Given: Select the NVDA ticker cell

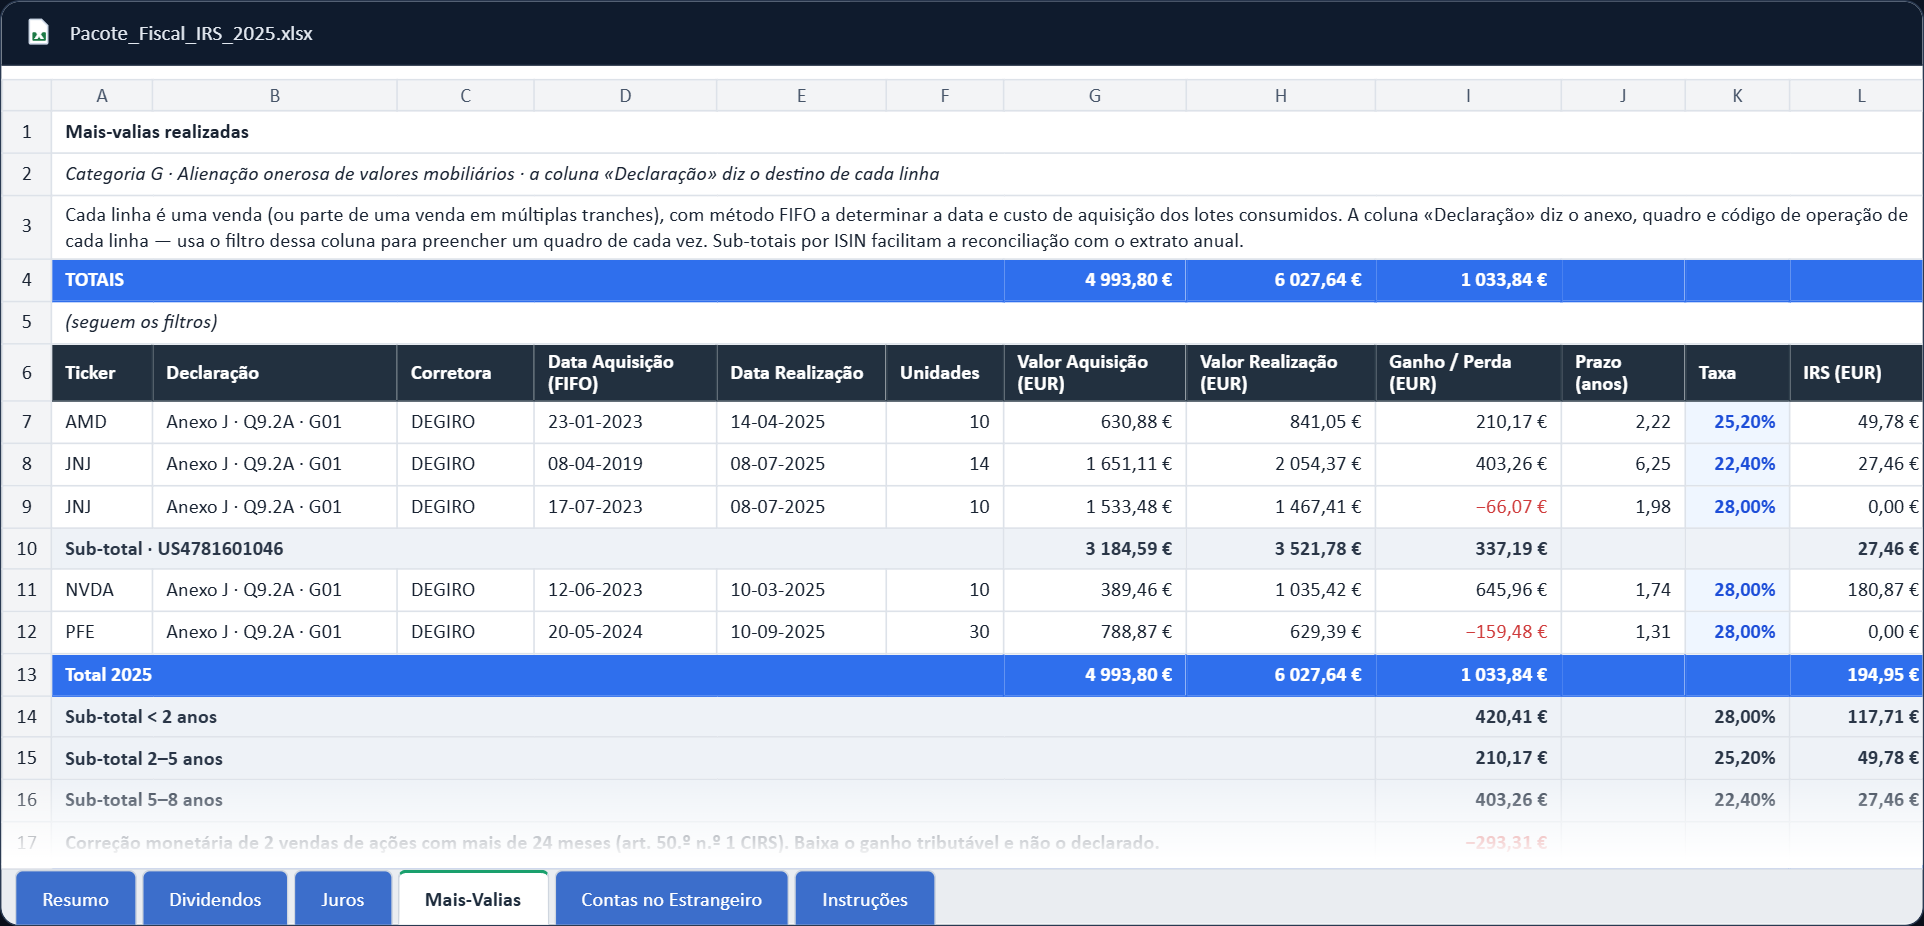Looking at the screenshot, I should pyautogui.click(x=102, y=590).
